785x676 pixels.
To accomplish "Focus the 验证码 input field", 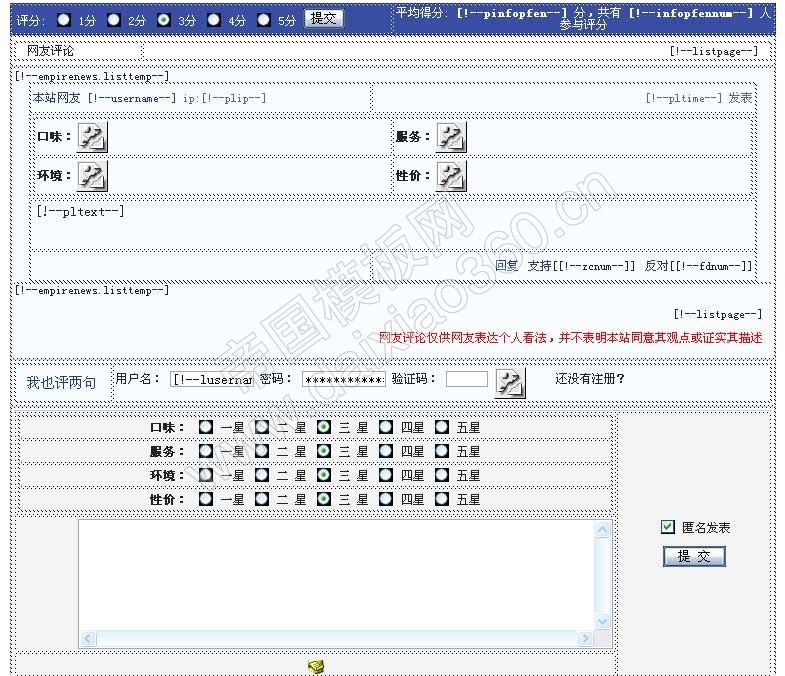I will pyautogui.click(x=467, y=379).
